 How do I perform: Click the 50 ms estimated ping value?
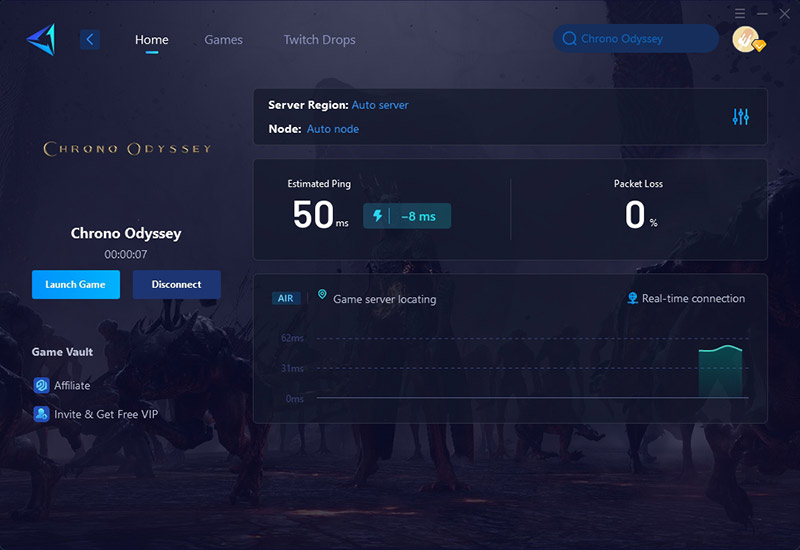tap(320, 215)
